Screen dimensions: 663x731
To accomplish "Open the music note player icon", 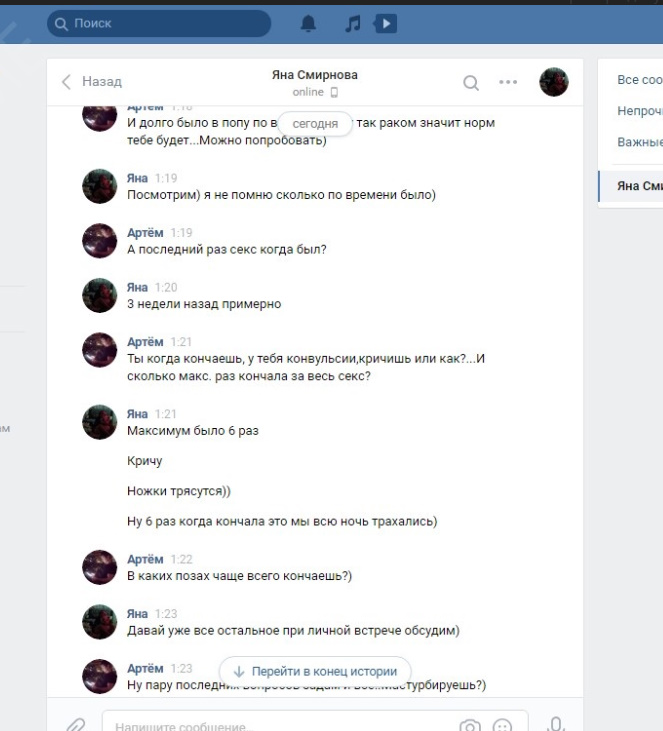I will 353,23.
